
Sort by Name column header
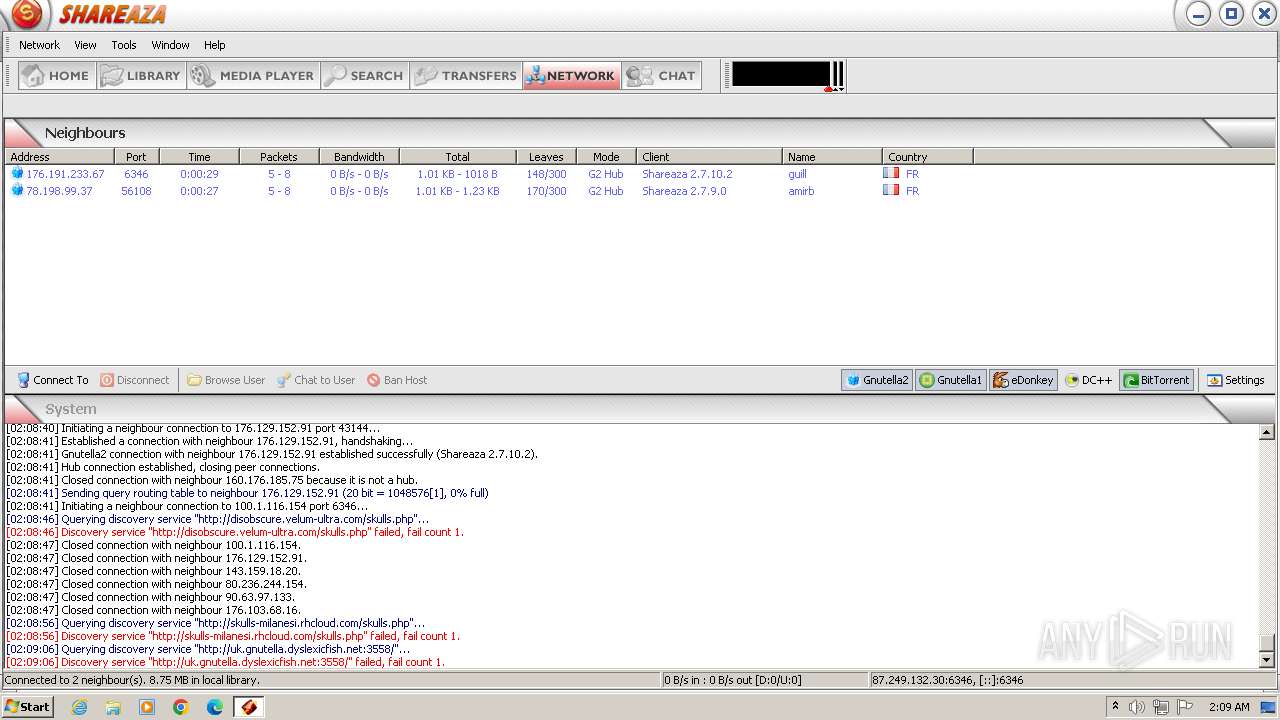tap(832, 157)
